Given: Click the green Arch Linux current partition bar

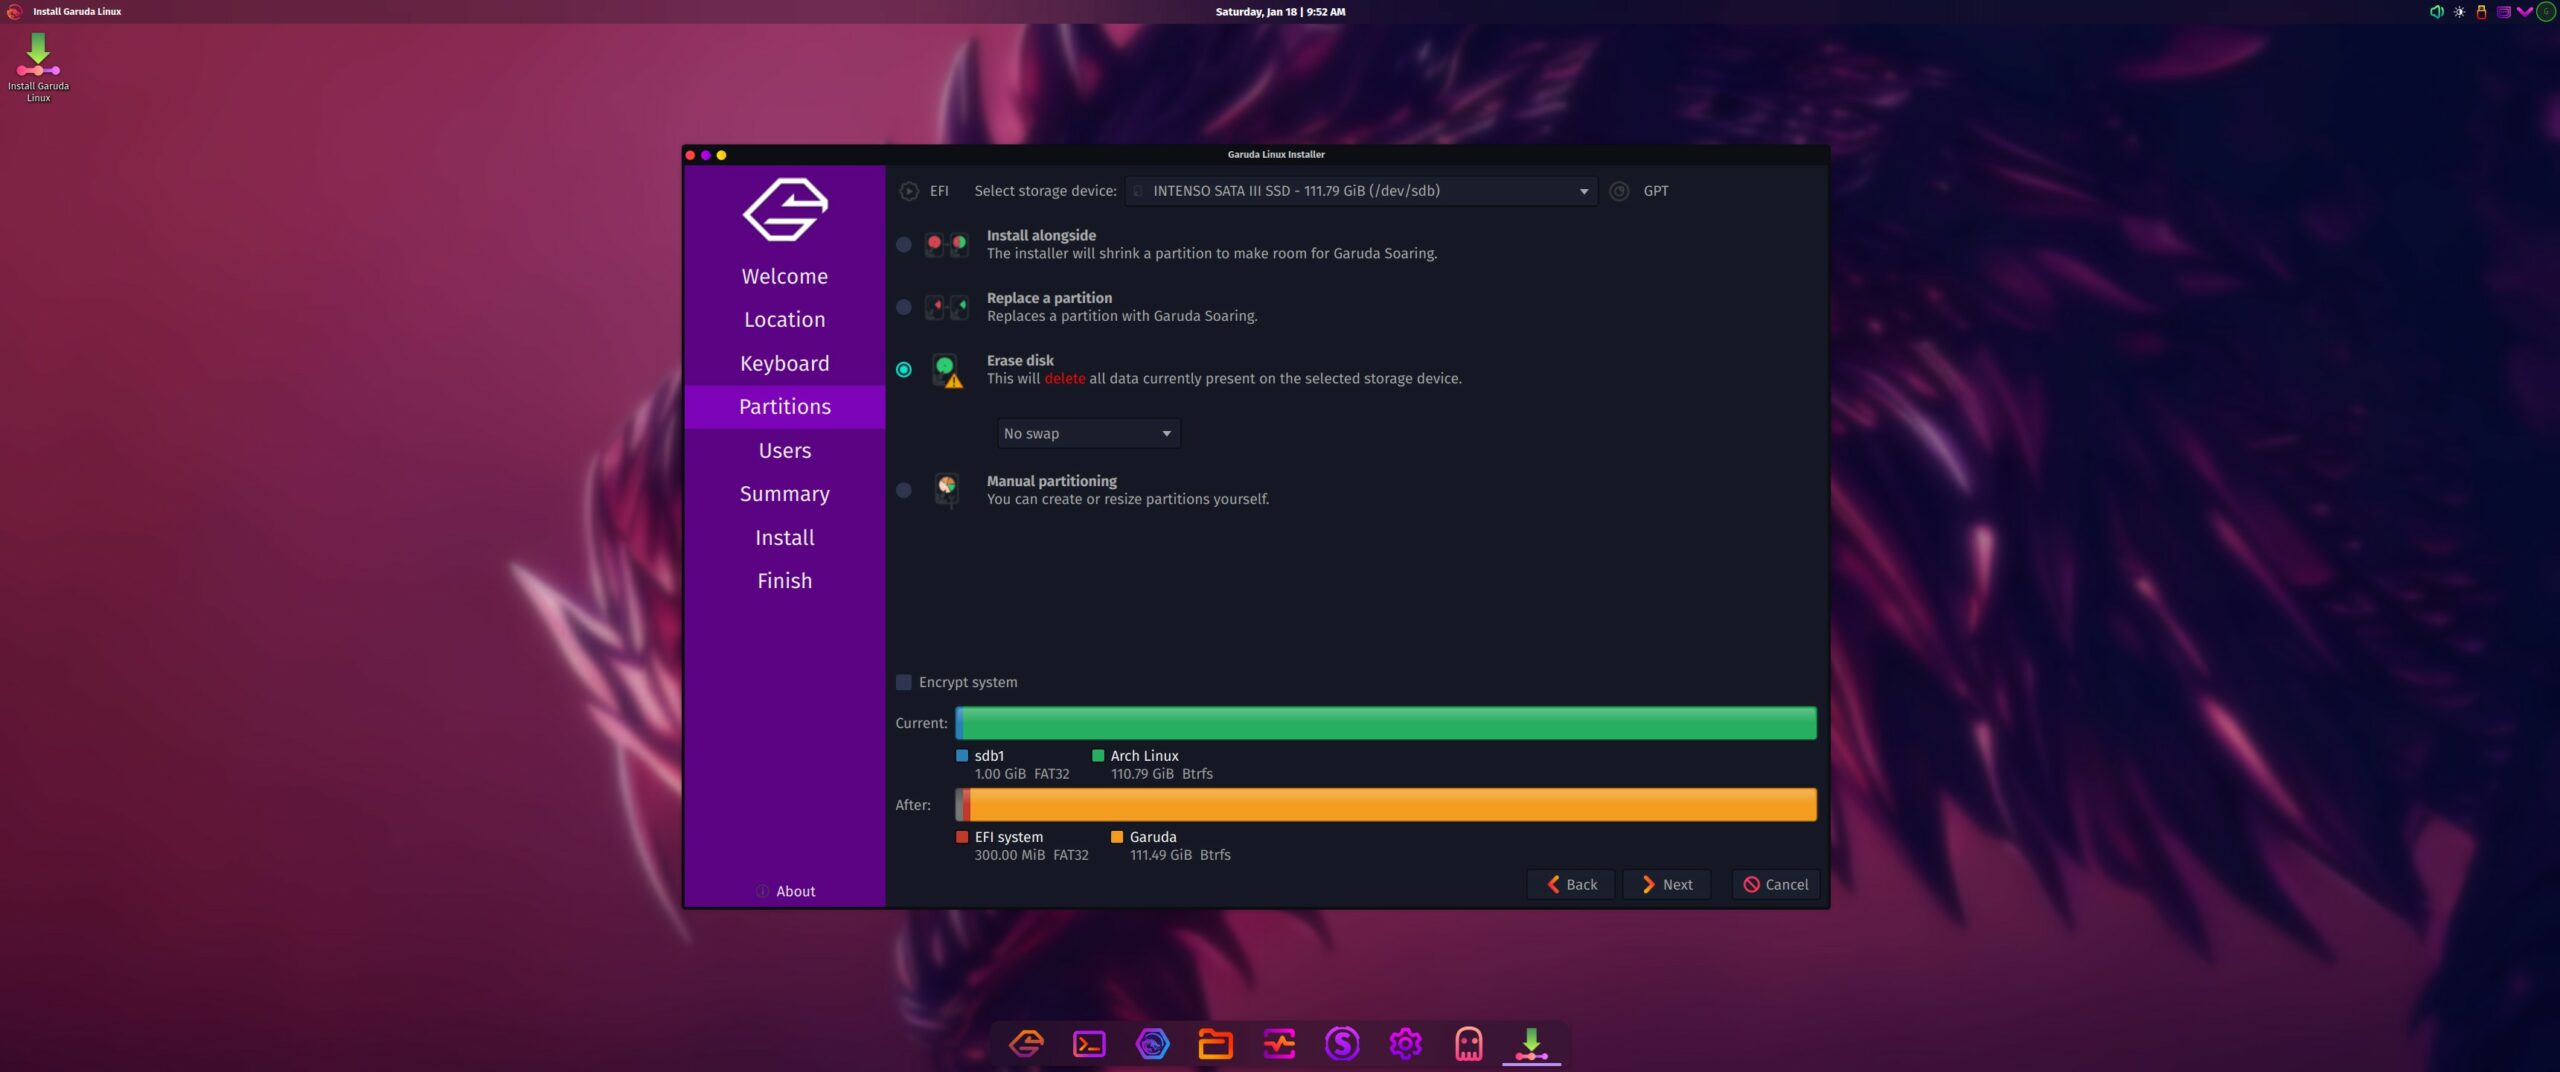Looking at the screenshot, I should 1390,723.
